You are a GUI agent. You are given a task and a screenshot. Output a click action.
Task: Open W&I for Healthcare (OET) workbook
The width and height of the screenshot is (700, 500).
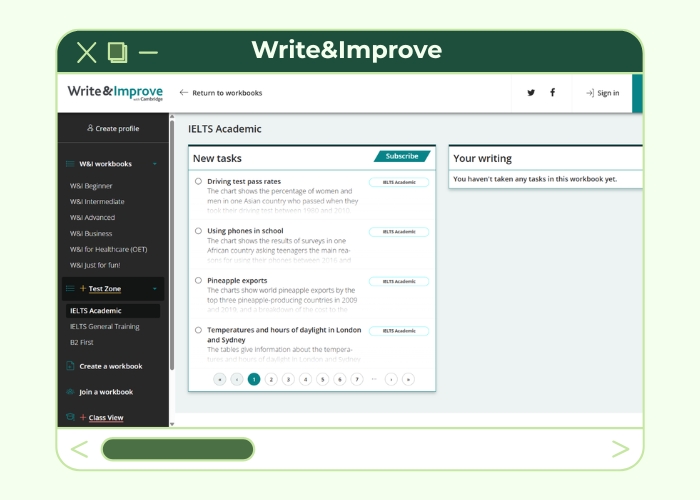point(108,249)
